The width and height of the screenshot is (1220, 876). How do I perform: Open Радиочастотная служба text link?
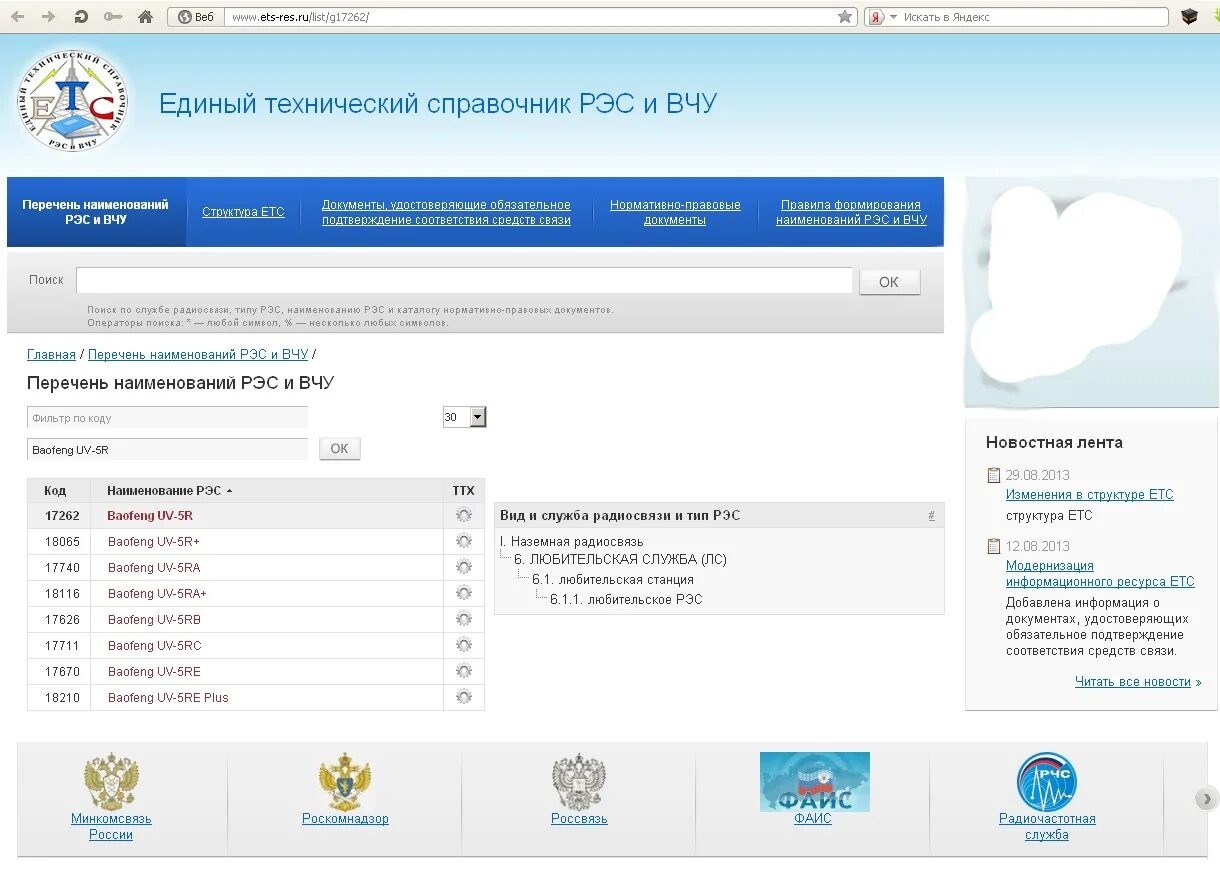pyautogui.click(x=1047, y=826)
